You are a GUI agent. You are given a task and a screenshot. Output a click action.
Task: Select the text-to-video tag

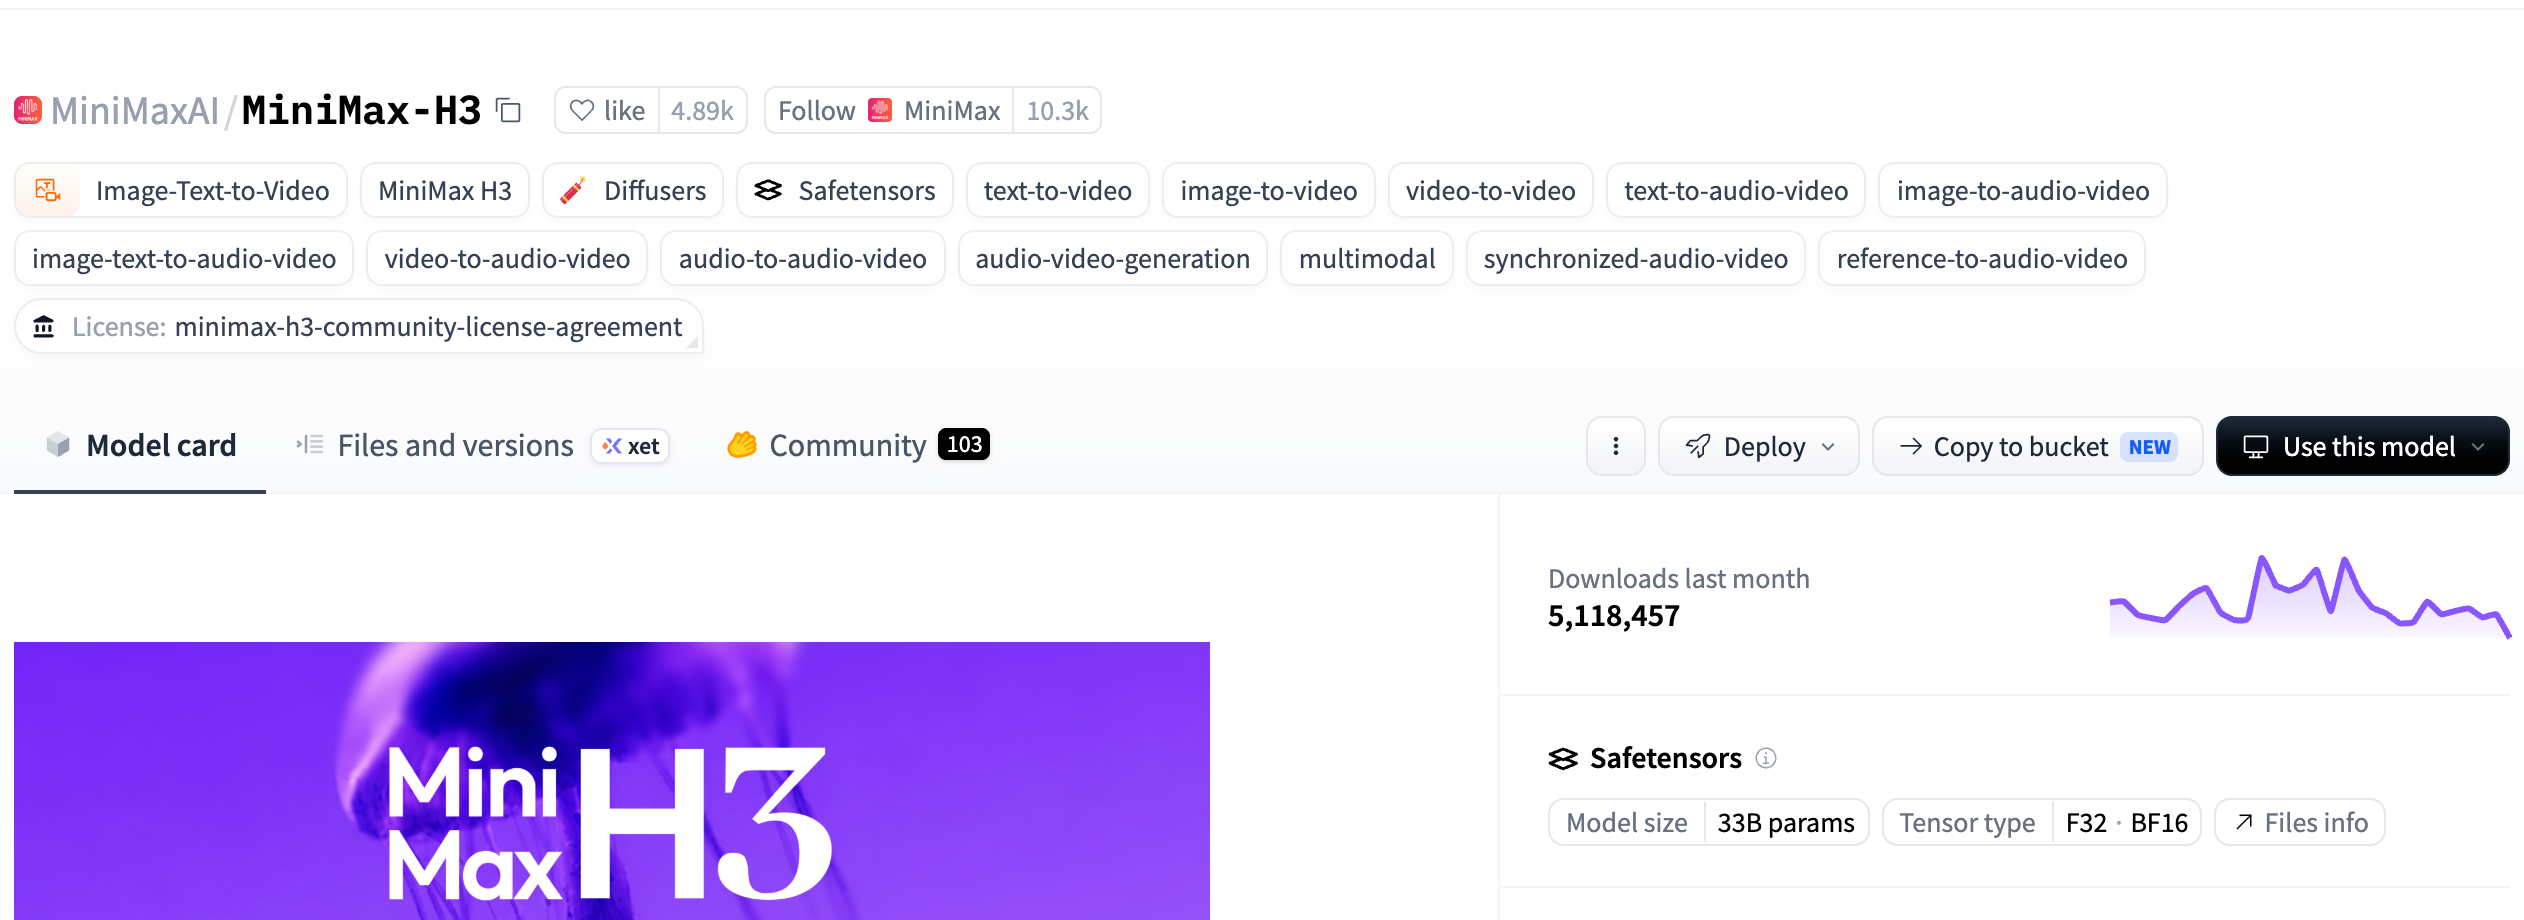1058,190
